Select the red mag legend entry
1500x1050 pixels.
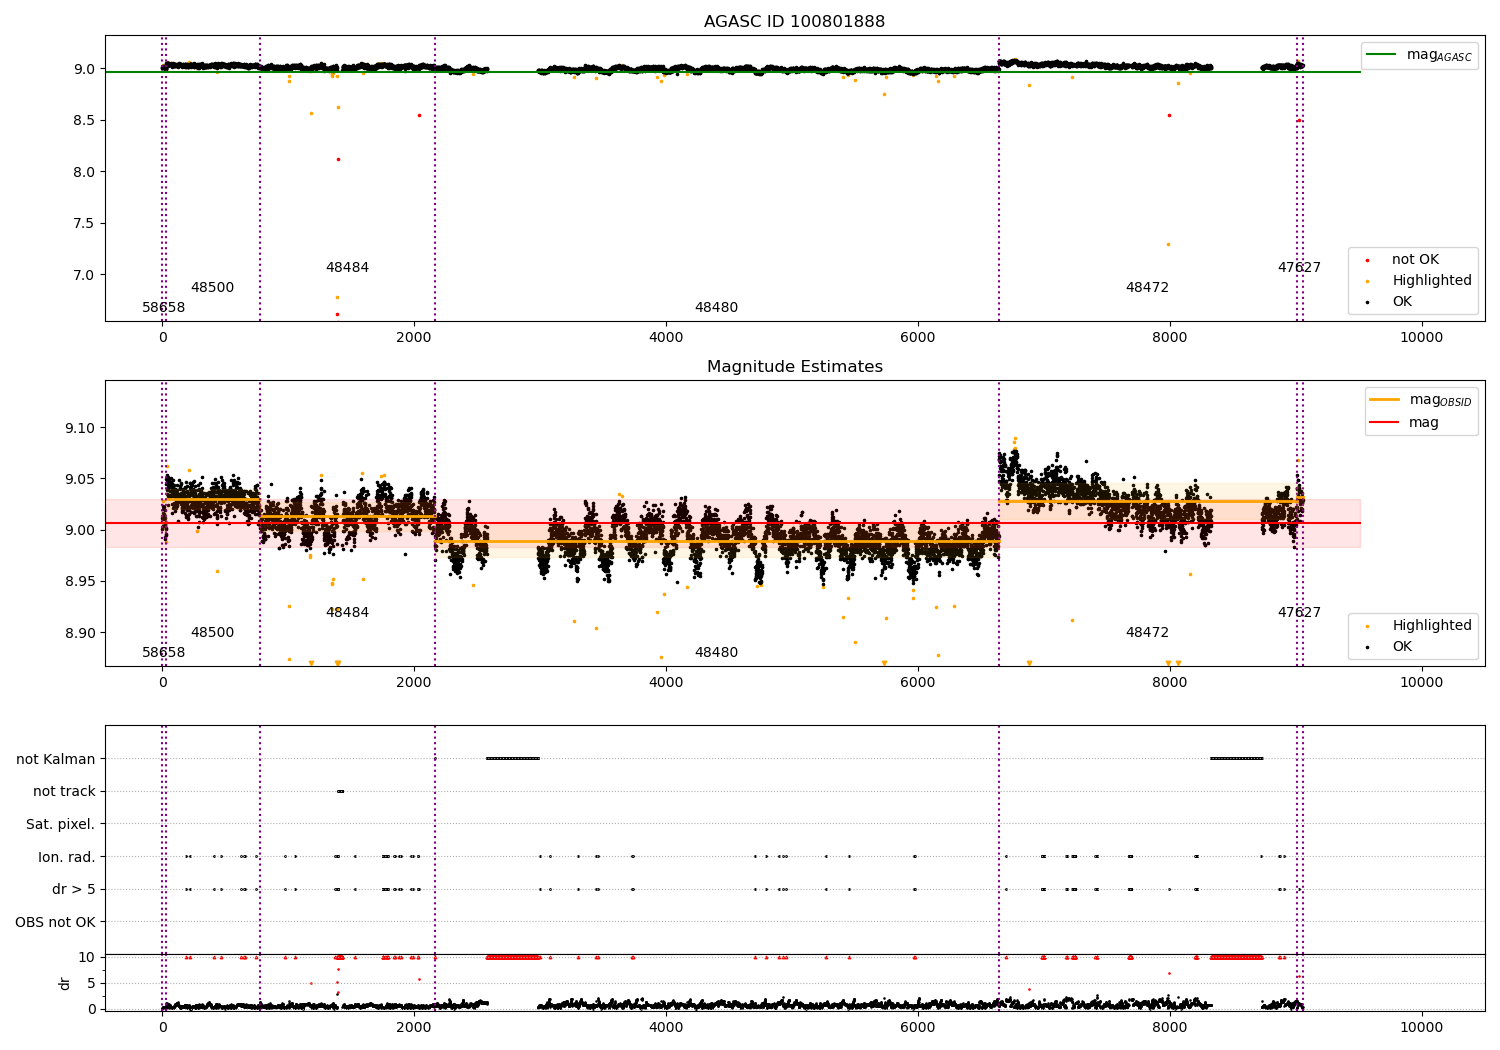tap(1404, 423)
